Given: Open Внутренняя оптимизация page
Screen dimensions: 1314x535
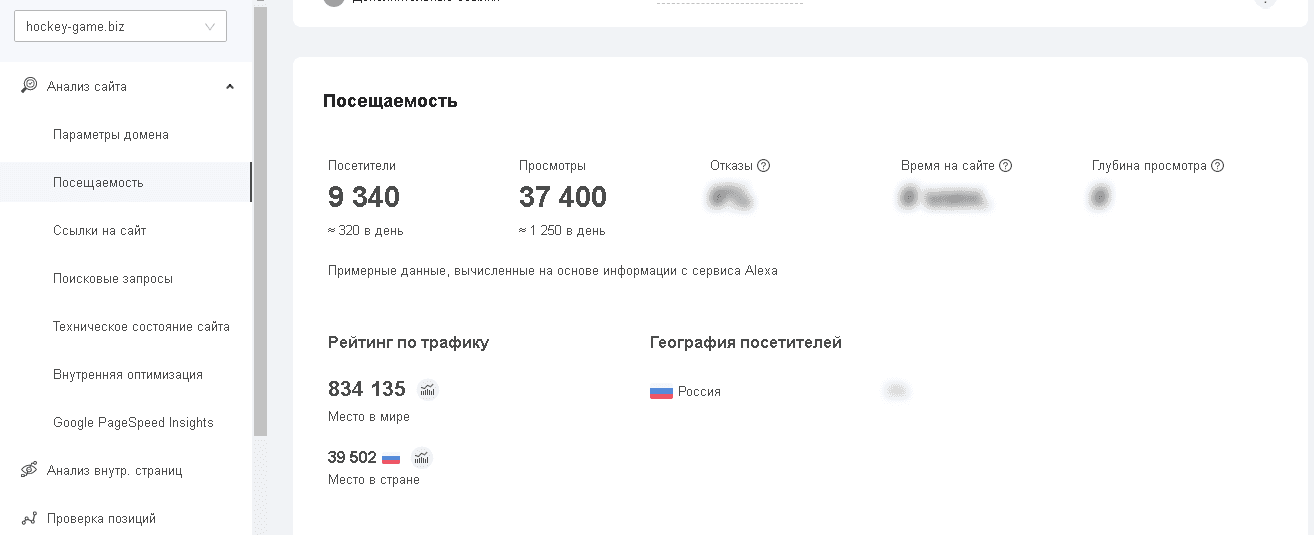Looking at the screenshot, I should point(128,375).
